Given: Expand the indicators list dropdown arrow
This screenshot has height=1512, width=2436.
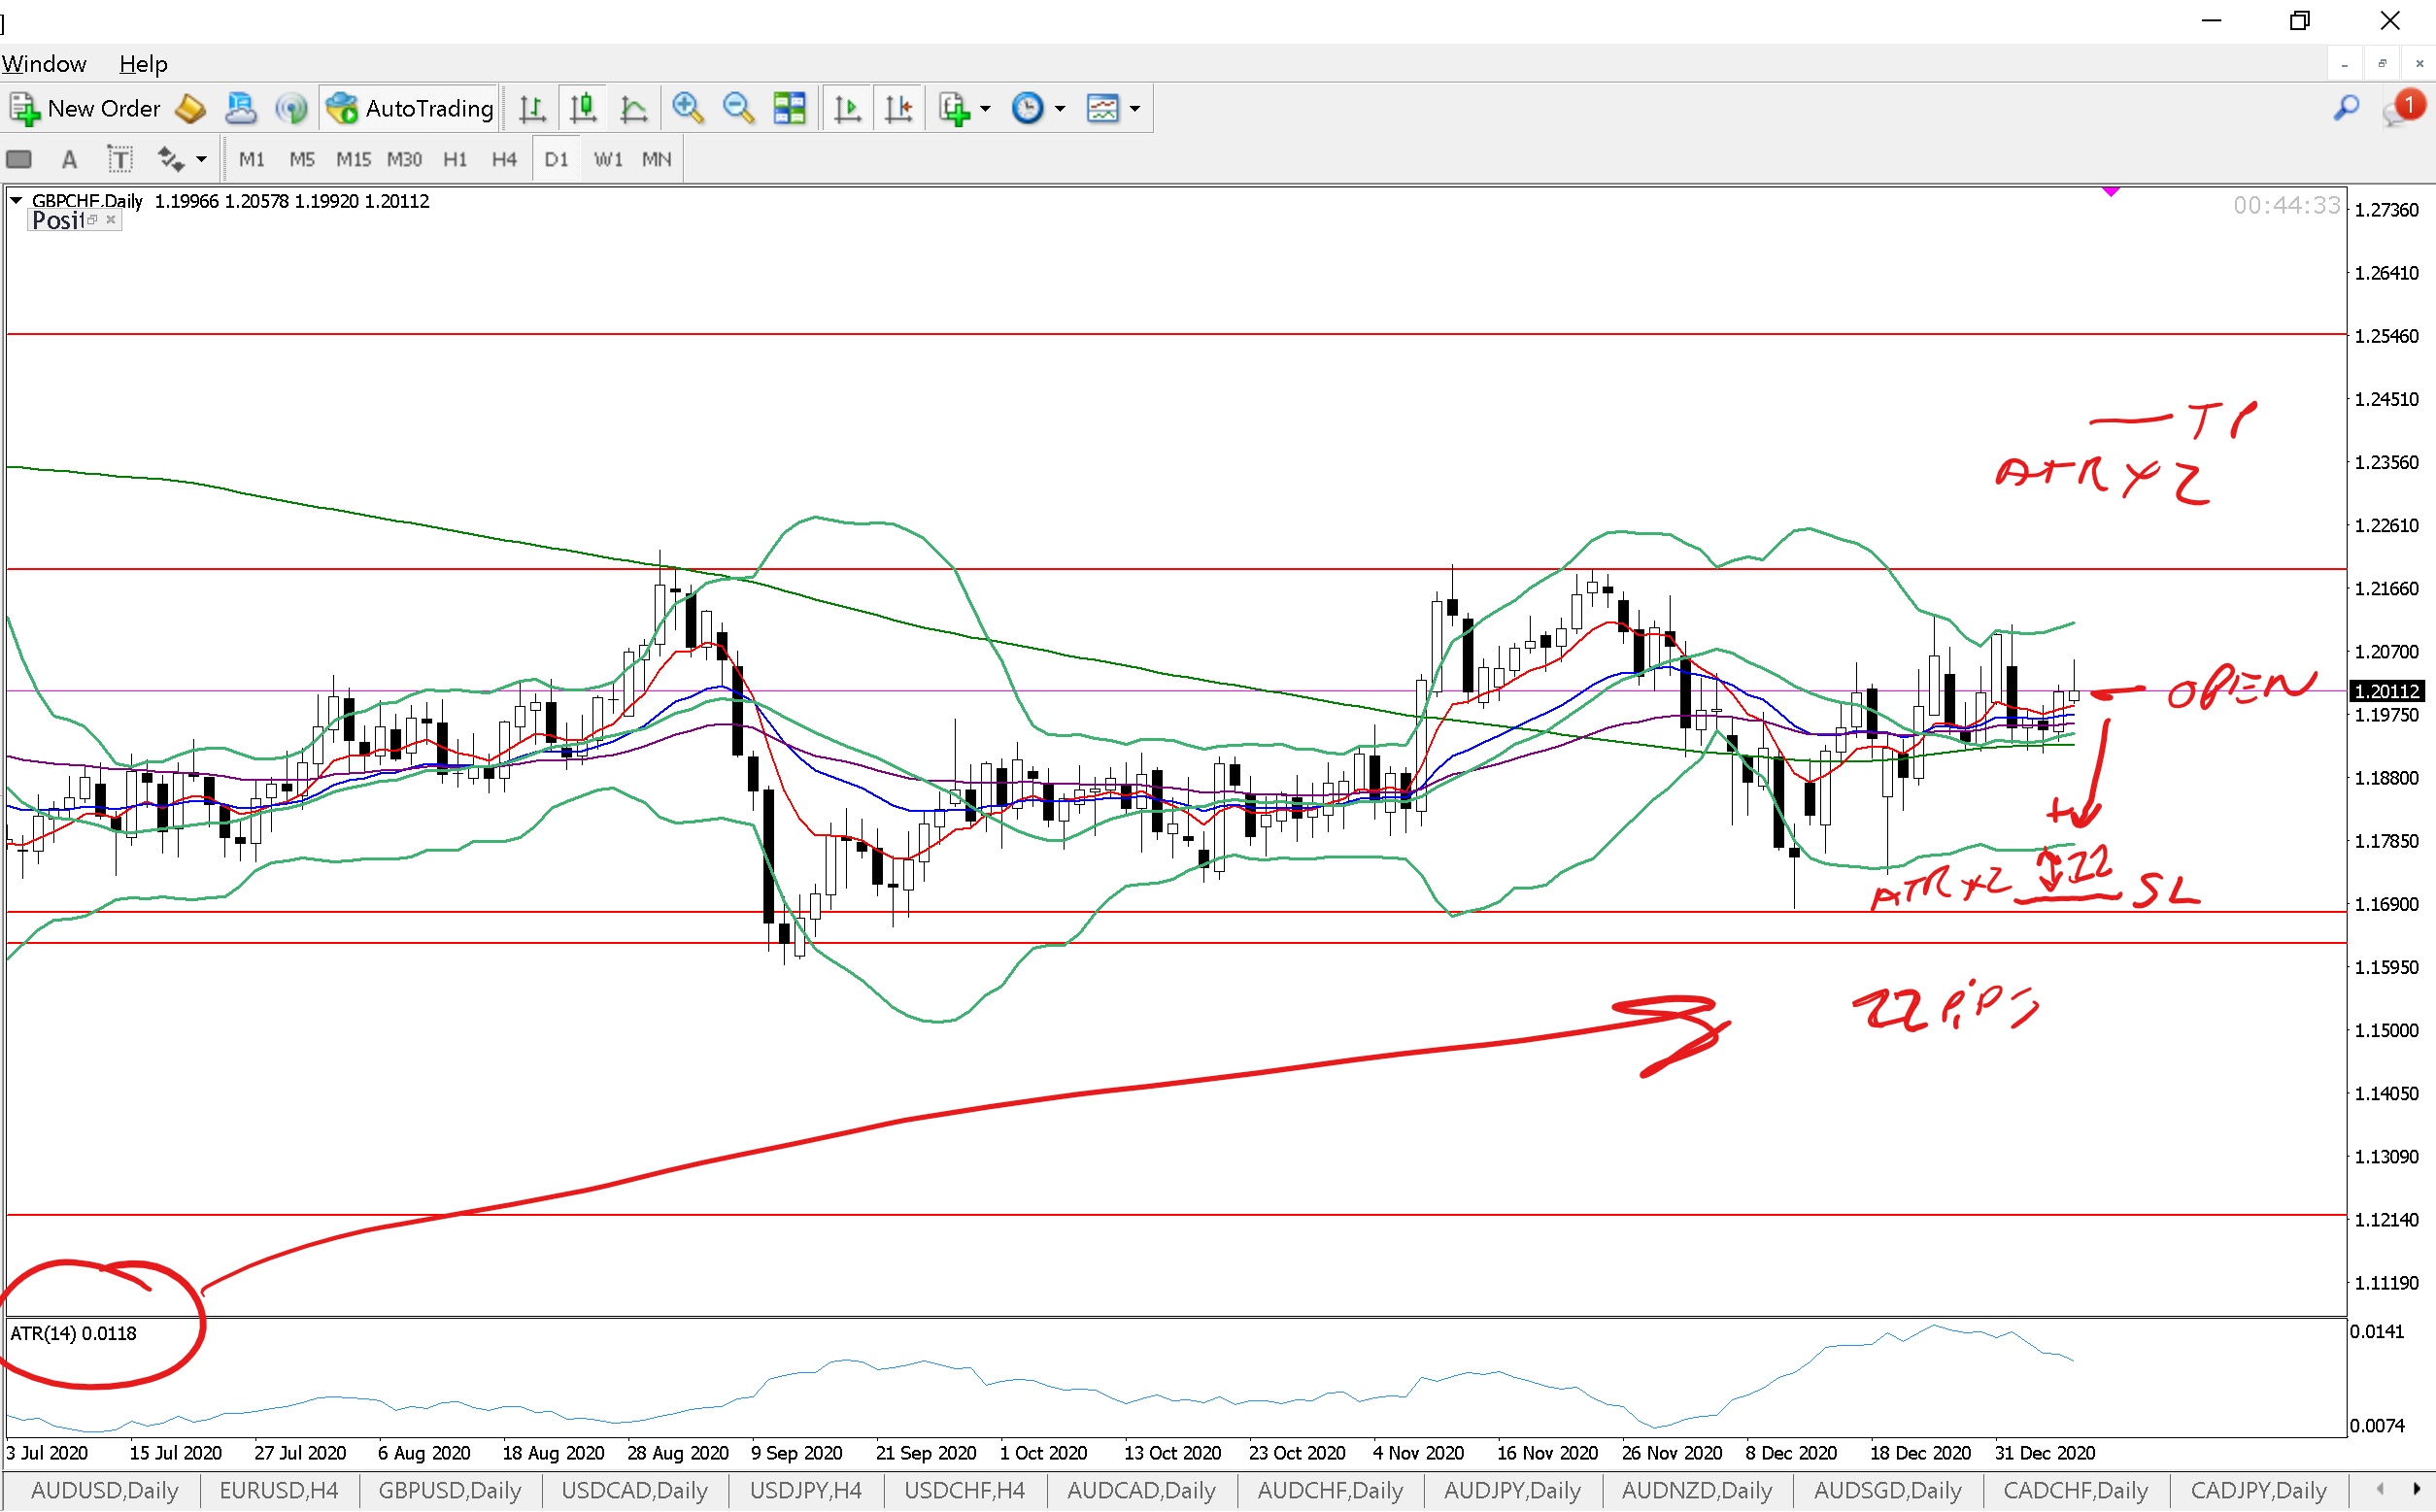Looking at the screenshot, I should click(985, 109).
